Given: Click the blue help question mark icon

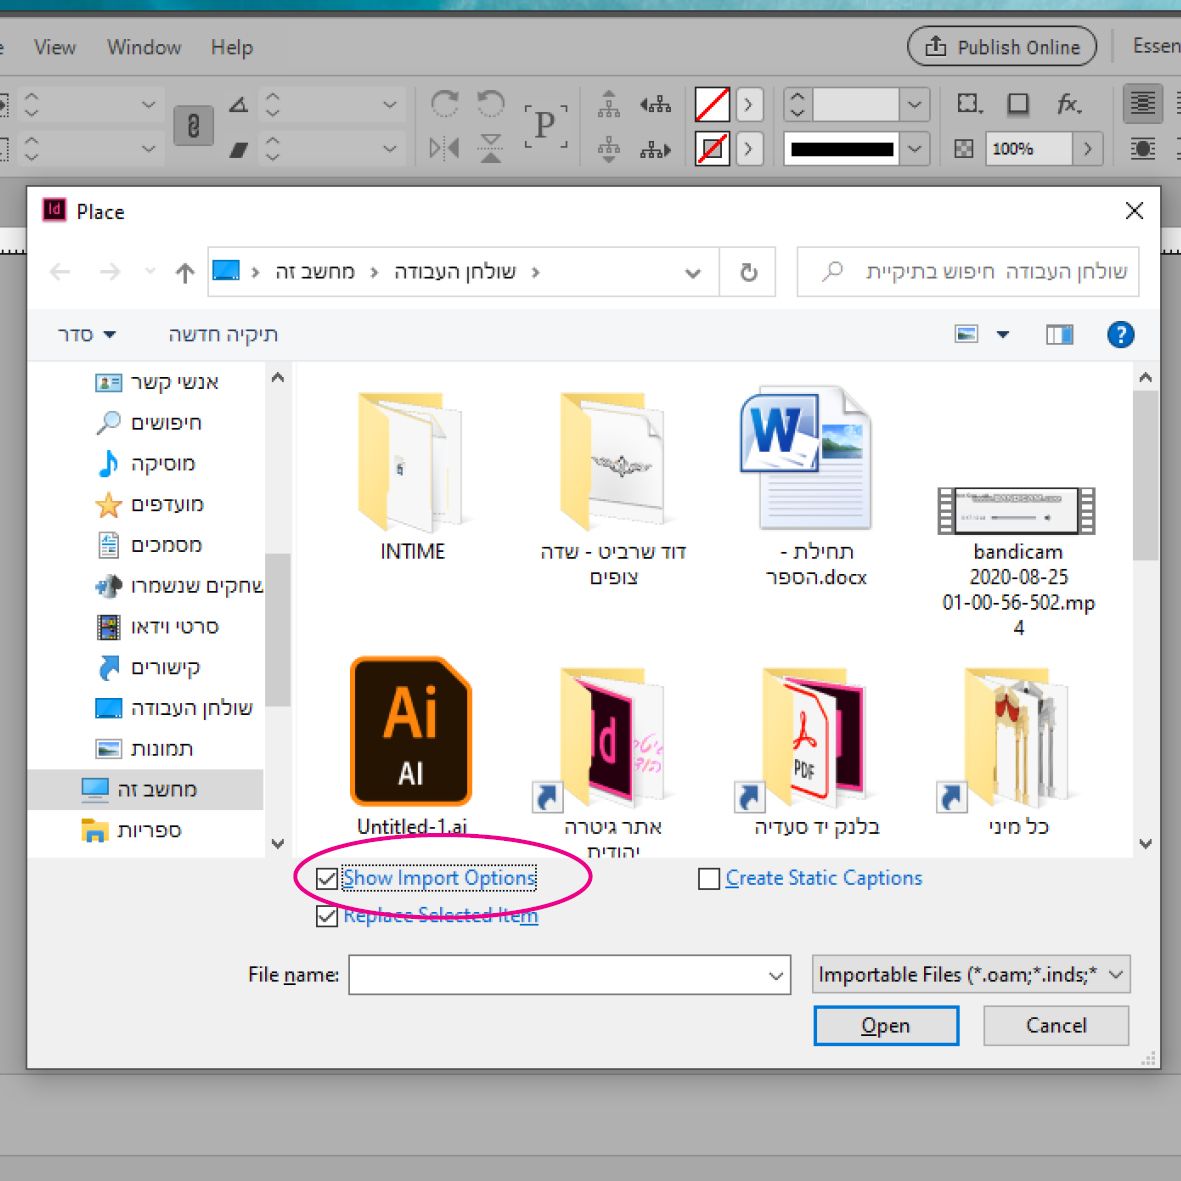Looking at the screenshot, I should (1121, 334).
